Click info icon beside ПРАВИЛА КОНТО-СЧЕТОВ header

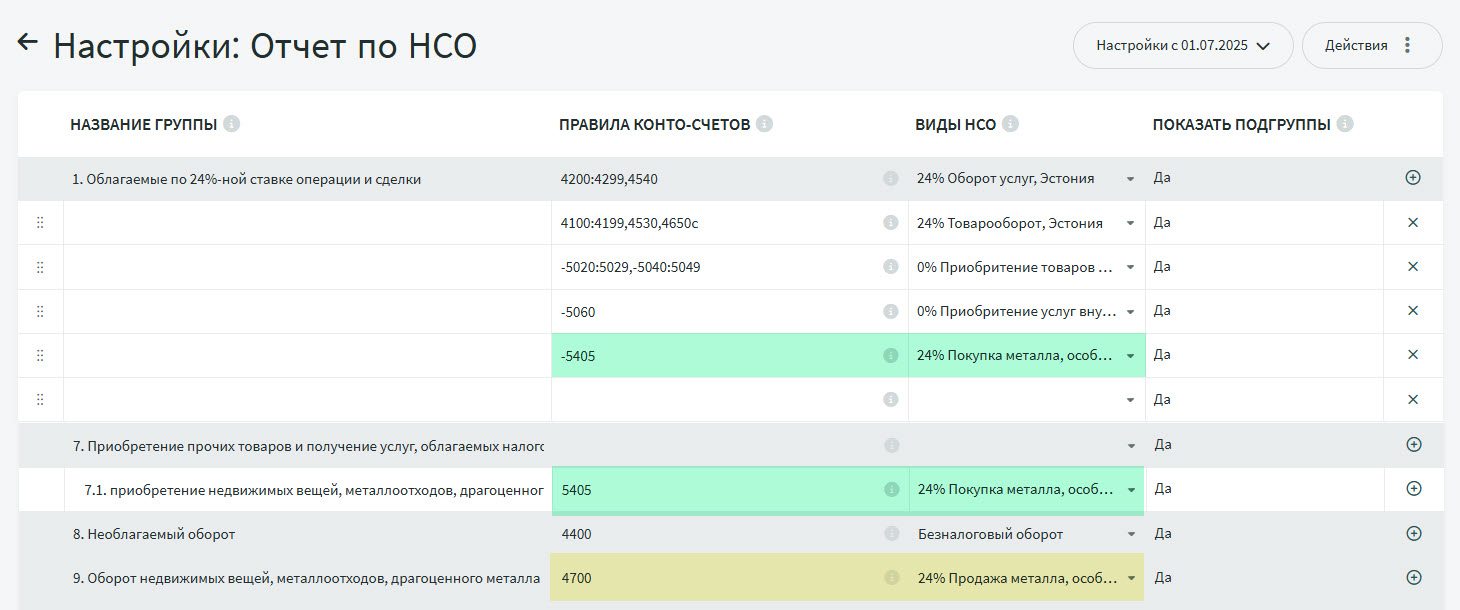pyautogui.click(x=765, y=124)
